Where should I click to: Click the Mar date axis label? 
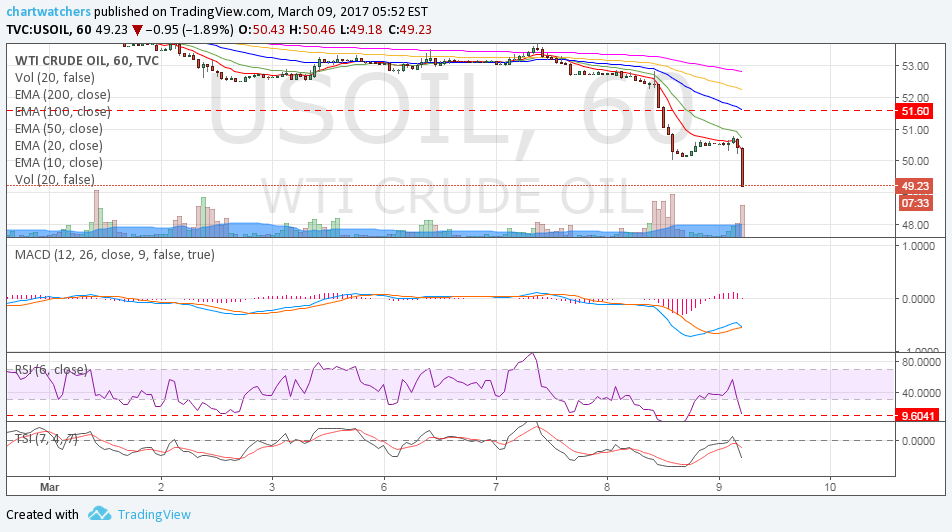pos(49,487)
